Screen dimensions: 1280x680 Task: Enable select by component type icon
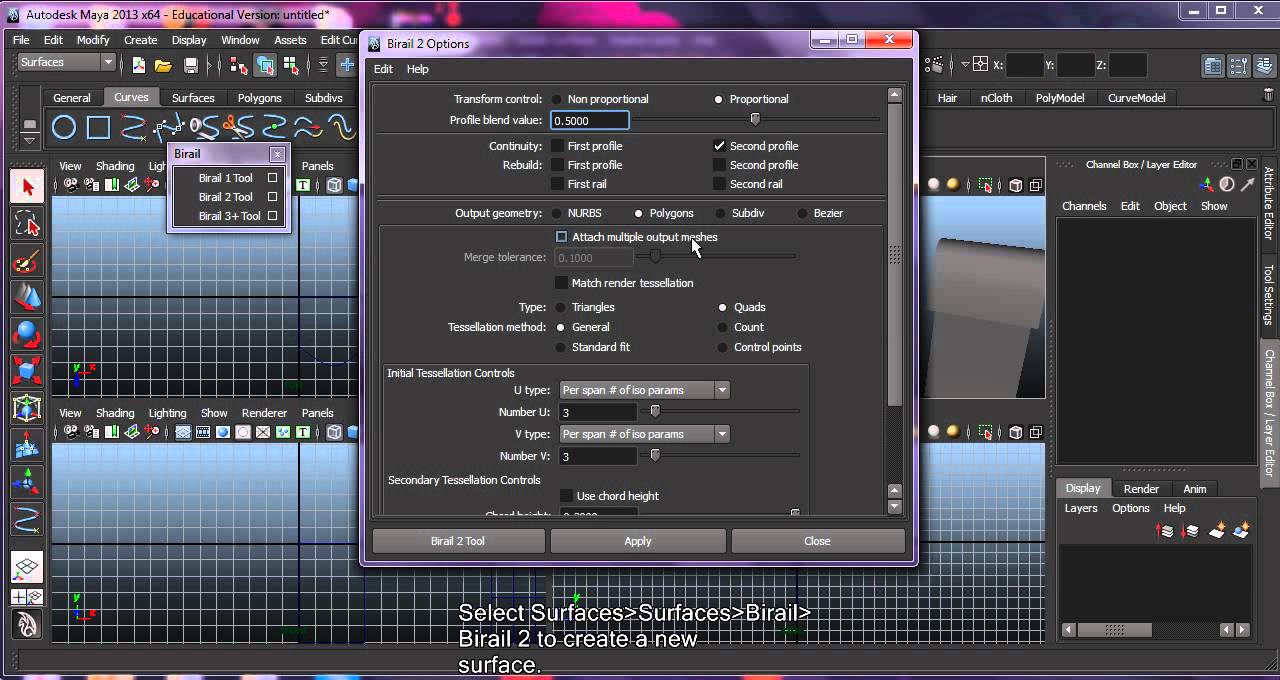(291, 65)
